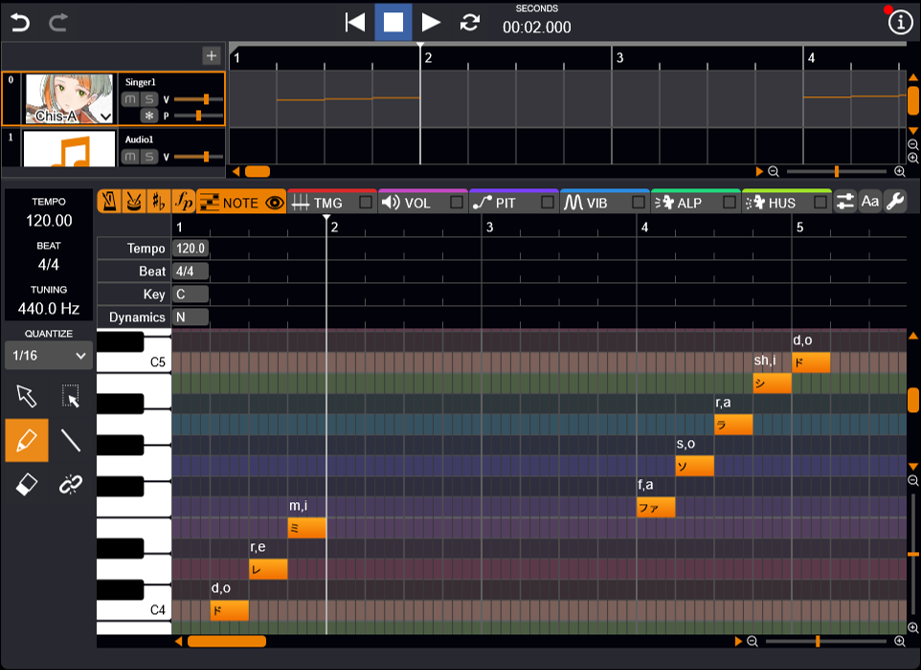Click the link/chain tool icon
This screenshot has width=921, height=670.
[70, 485]
